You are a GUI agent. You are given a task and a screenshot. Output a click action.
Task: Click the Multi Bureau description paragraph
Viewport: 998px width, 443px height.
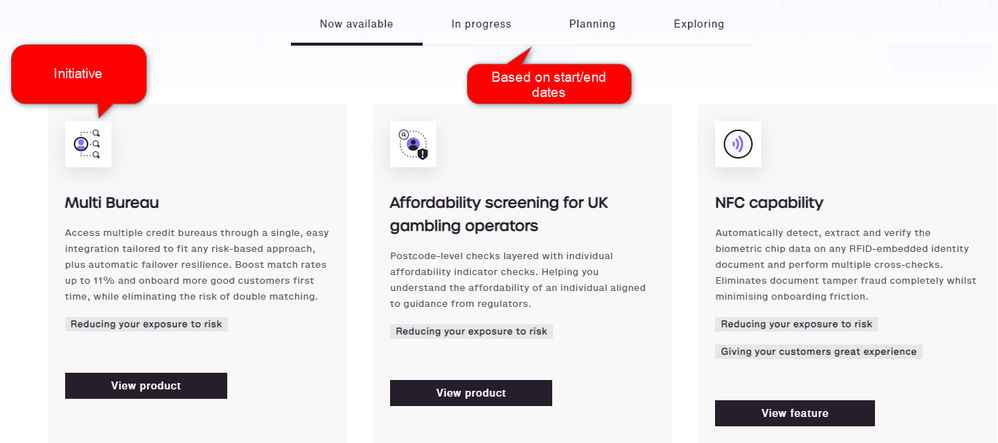[197, 265]
